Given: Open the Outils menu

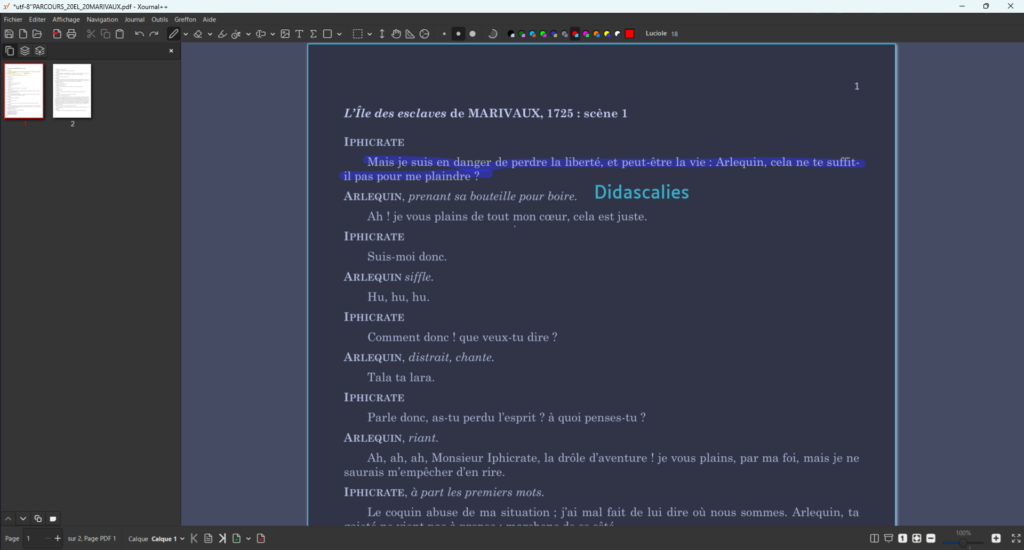Looking at the screenshot, I should pos(159,20).
